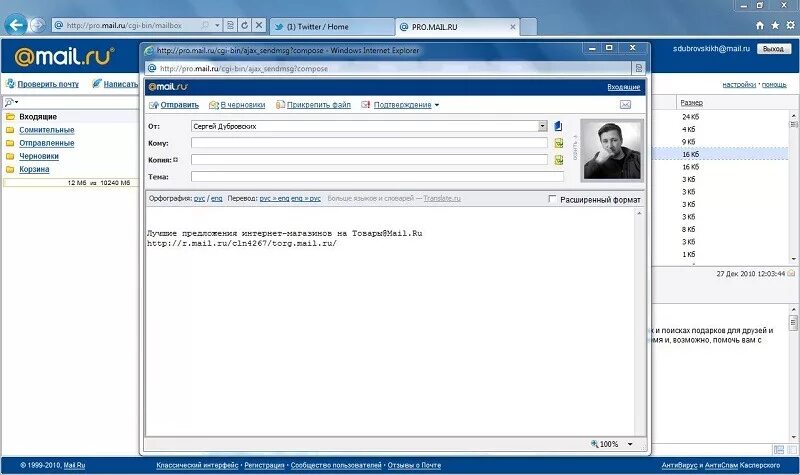Click the confirmation icon beside Подтверждение
Screen dimensions: 800x475
[x=365, y=105]
